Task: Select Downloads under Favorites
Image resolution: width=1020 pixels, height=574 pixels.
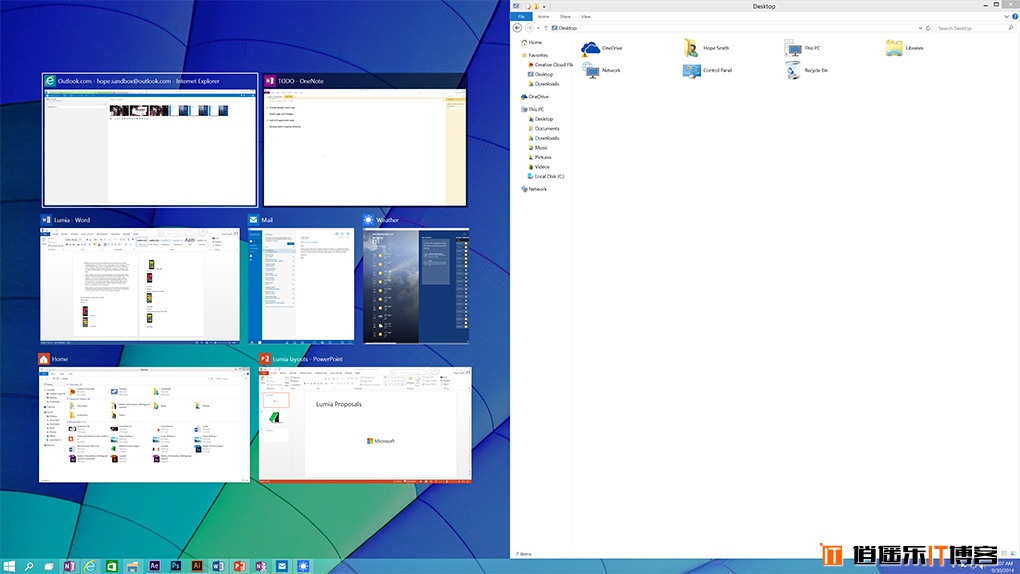Action: (543, 84)
